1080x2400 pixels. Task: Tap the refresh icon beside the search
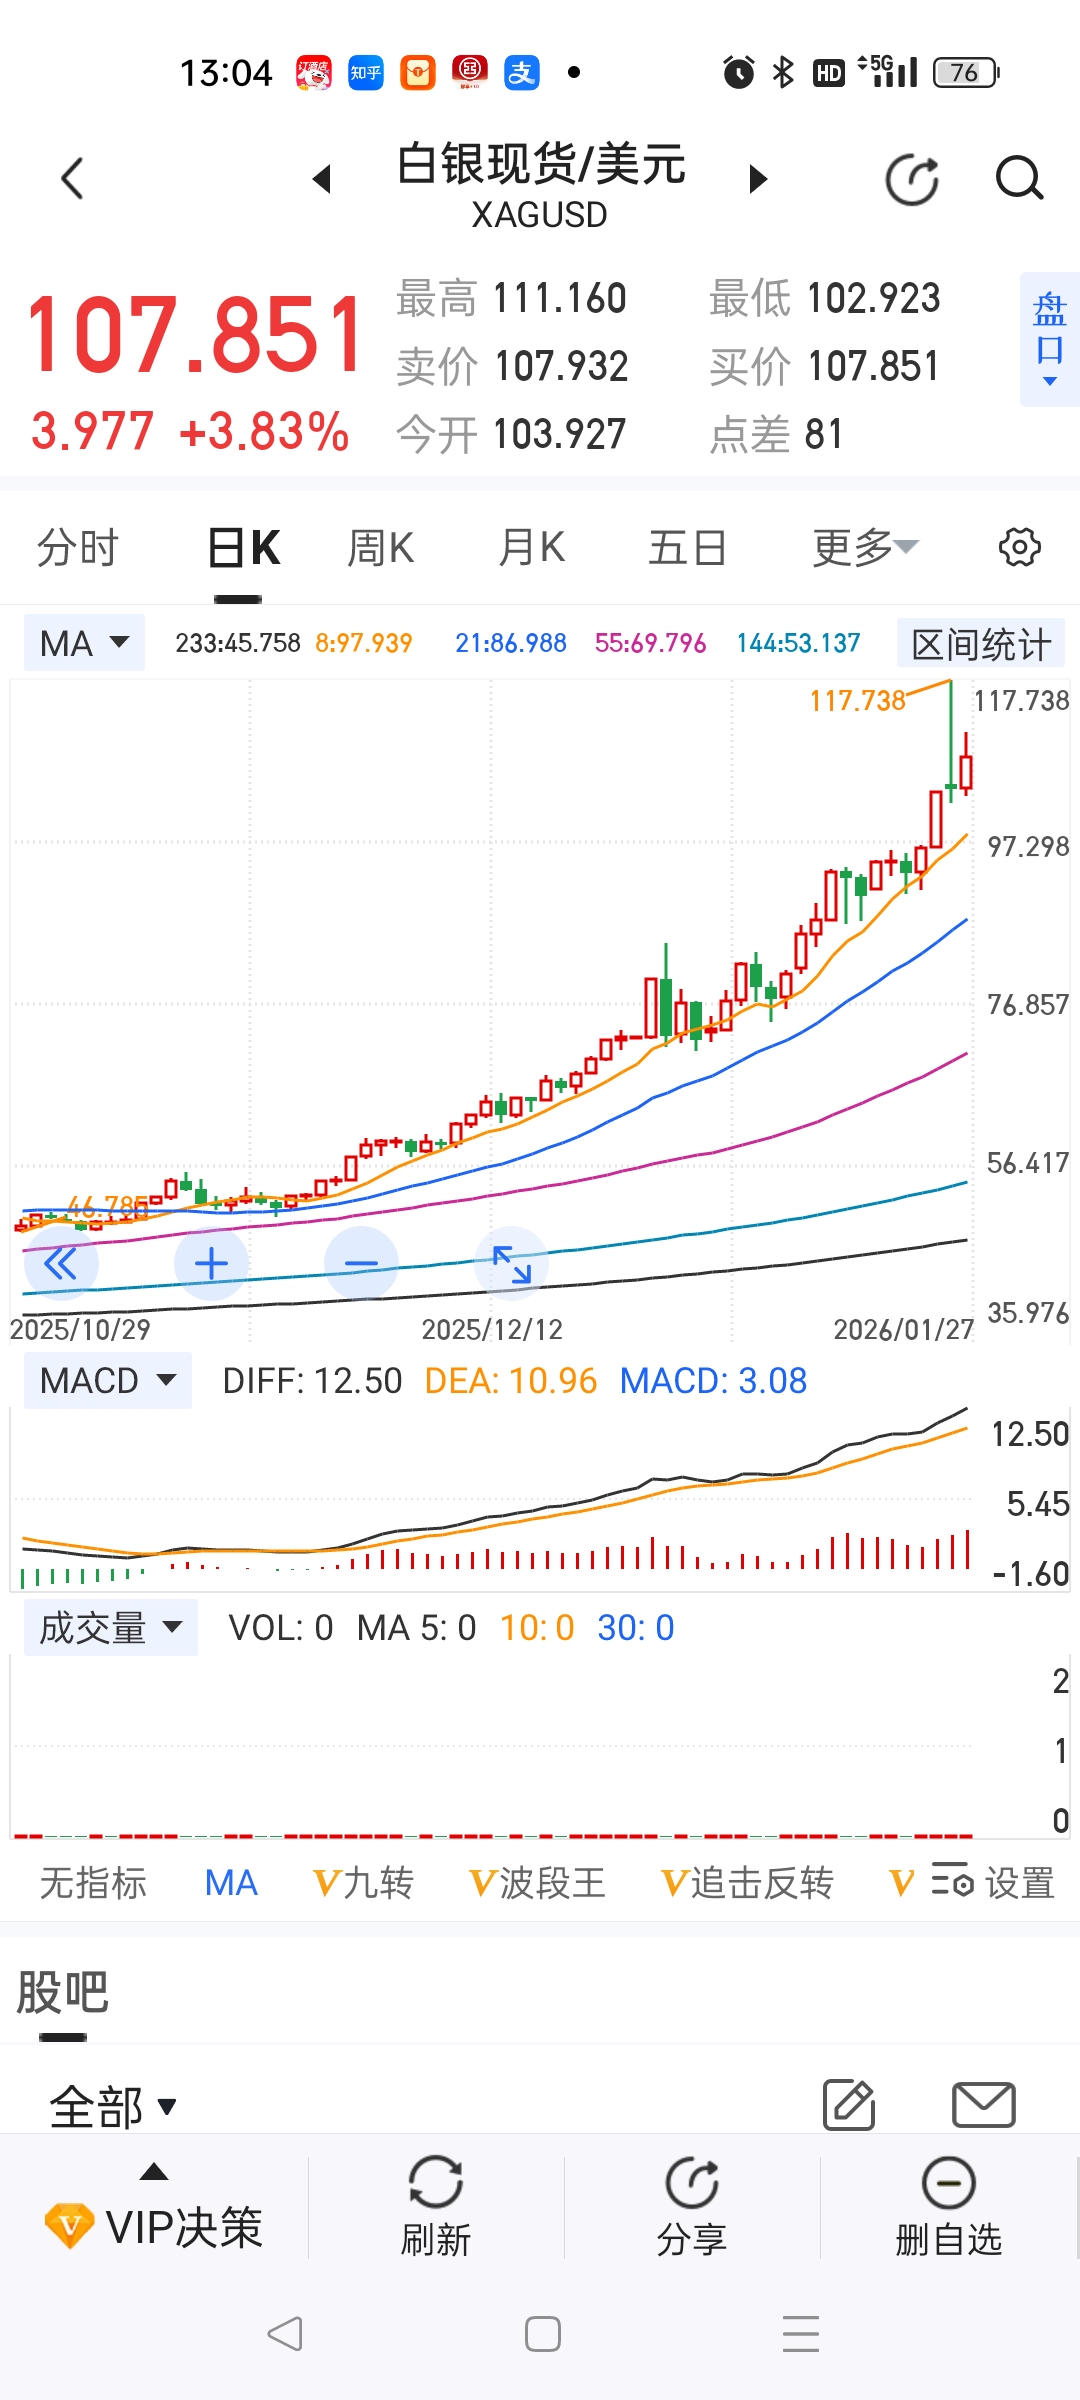[x=912, y=180]
